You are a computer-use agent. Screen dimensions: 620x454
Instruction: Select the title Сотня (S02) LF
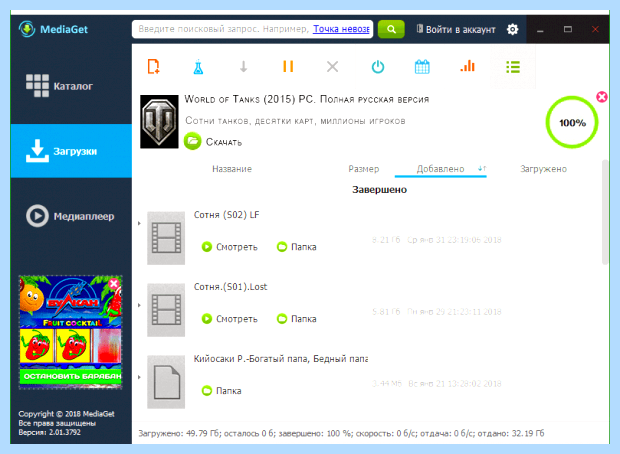point(227,215)
